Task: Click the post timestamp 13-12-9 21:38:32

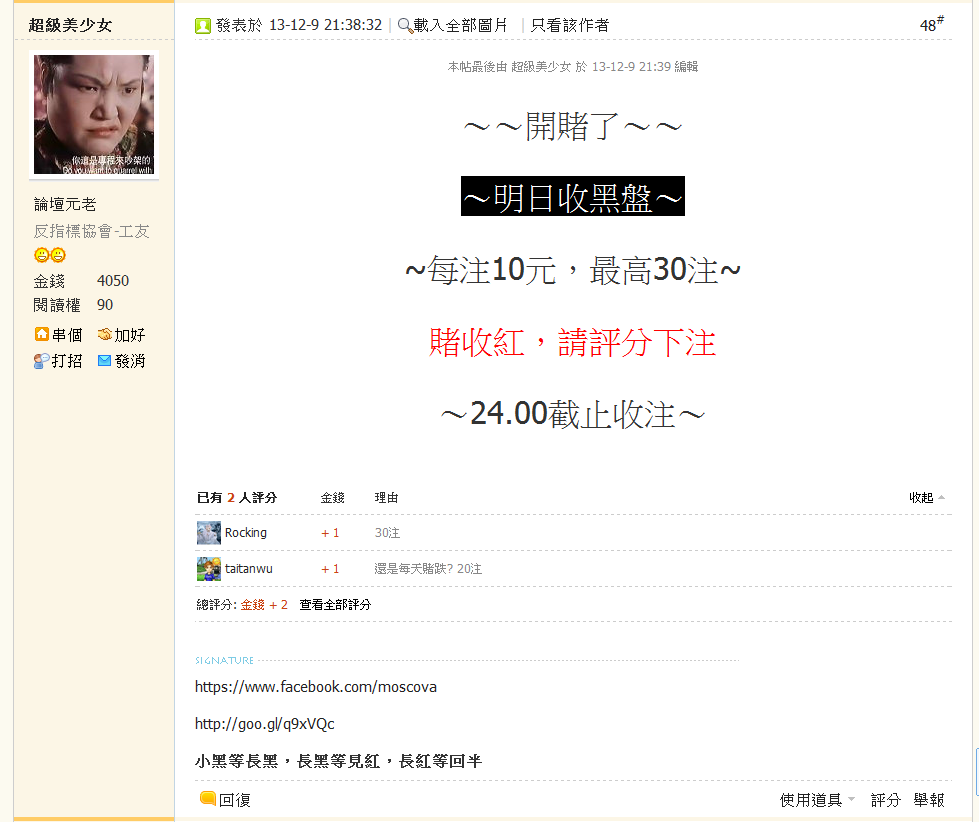Action: (x=325, y=25)
